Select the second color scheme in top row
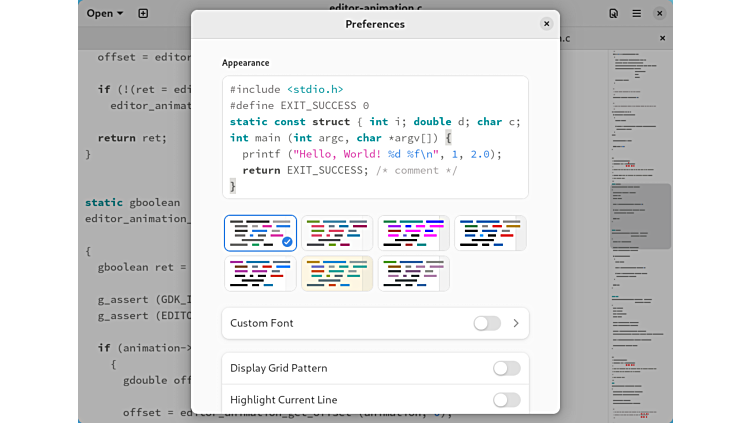 coord(337,233)
